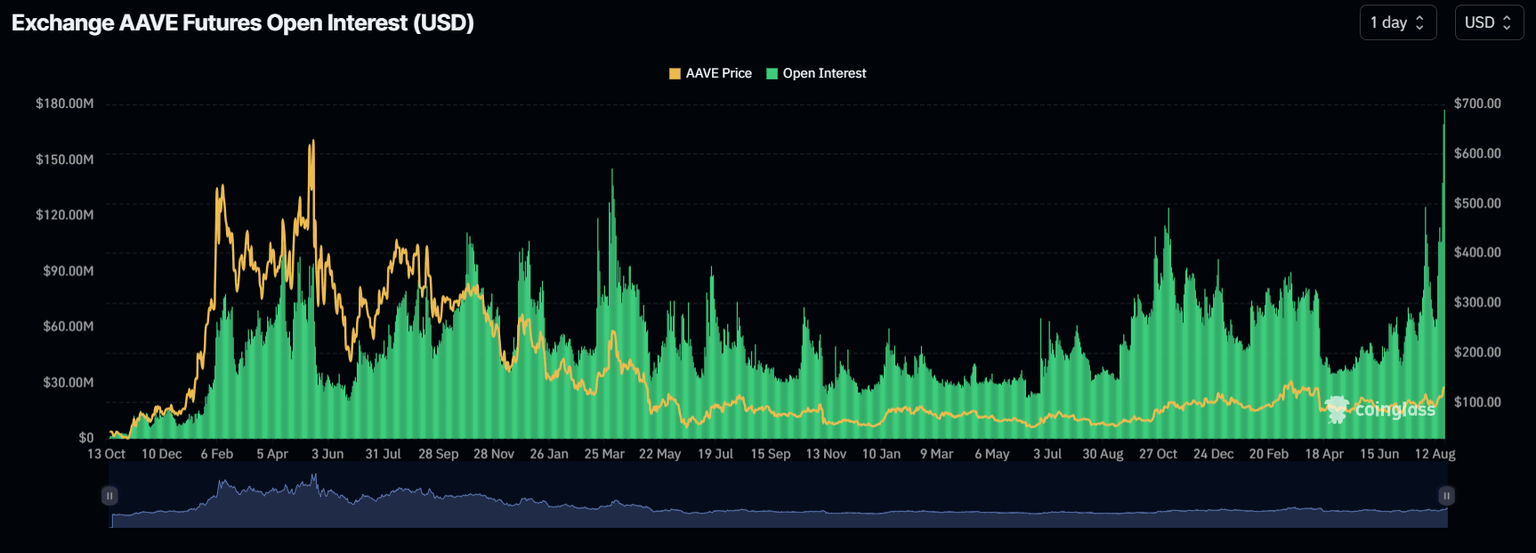Click the green Open Interest legend swatch
This screenshot has height=553, width=1536.
pyautogui.click(x=772, y=73)
